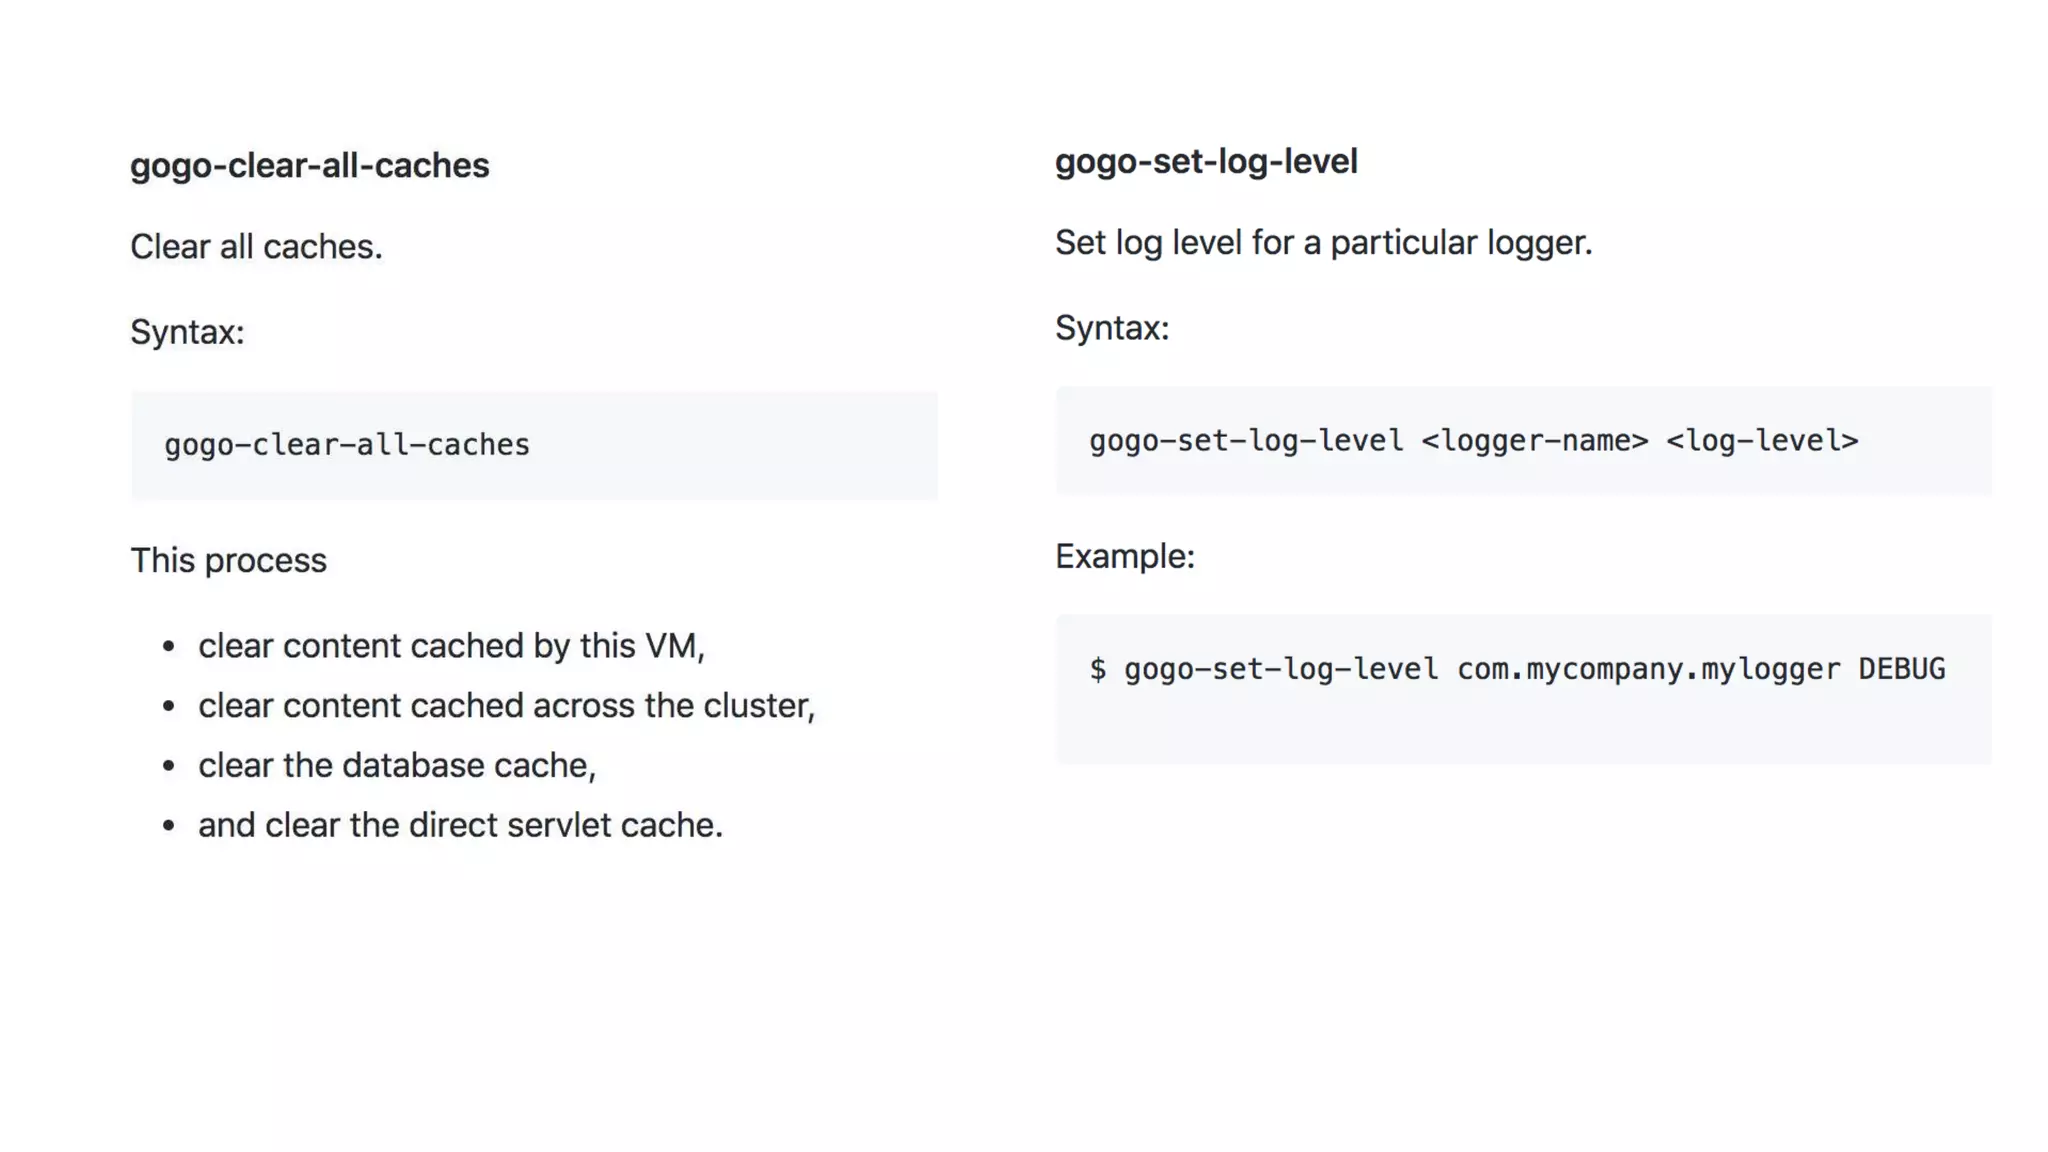Click bullet "clear content cached across the cluster"

506,706
